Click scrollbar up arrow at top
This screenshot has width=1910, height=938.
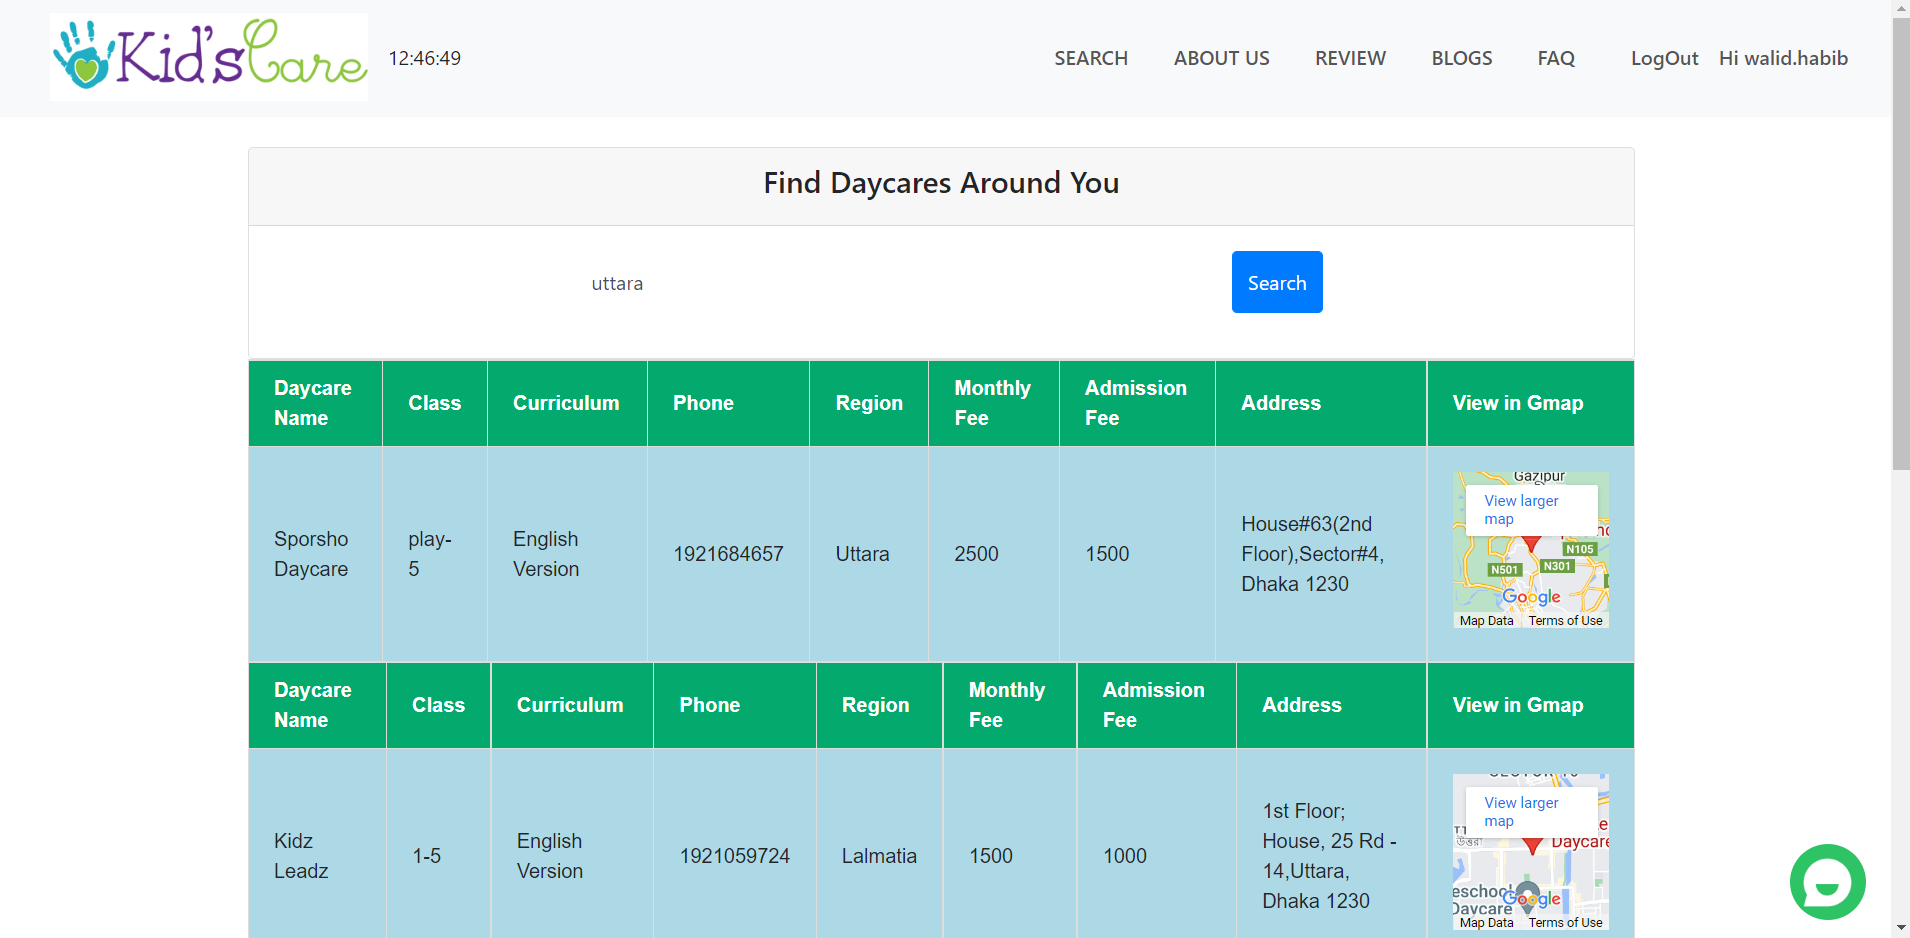click(x=1901, y=8)
